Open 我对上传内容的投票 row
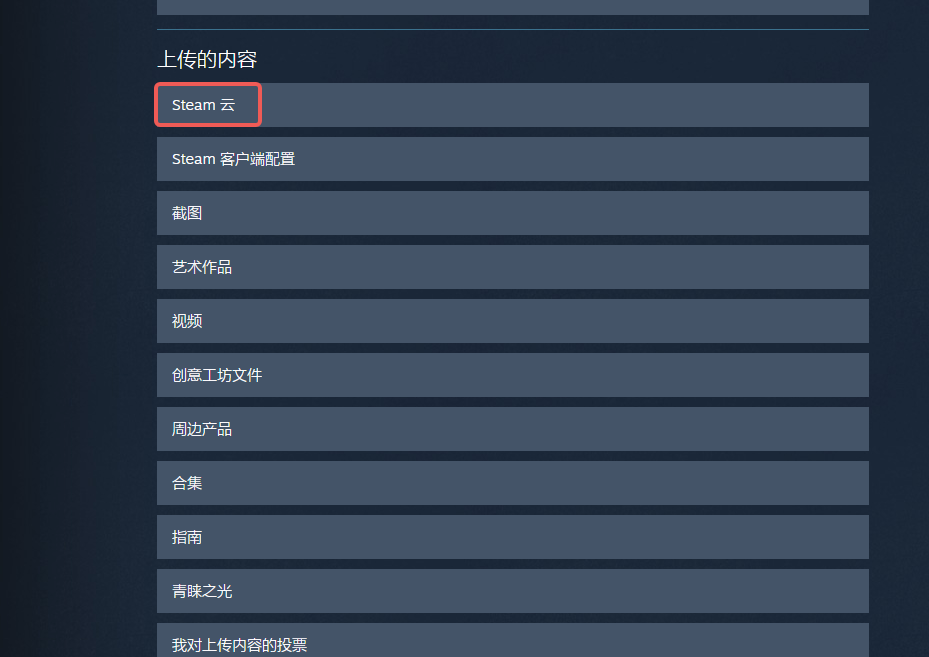Image resolution: width=929 pixels, height=657 pixels. tap(512, 640)
